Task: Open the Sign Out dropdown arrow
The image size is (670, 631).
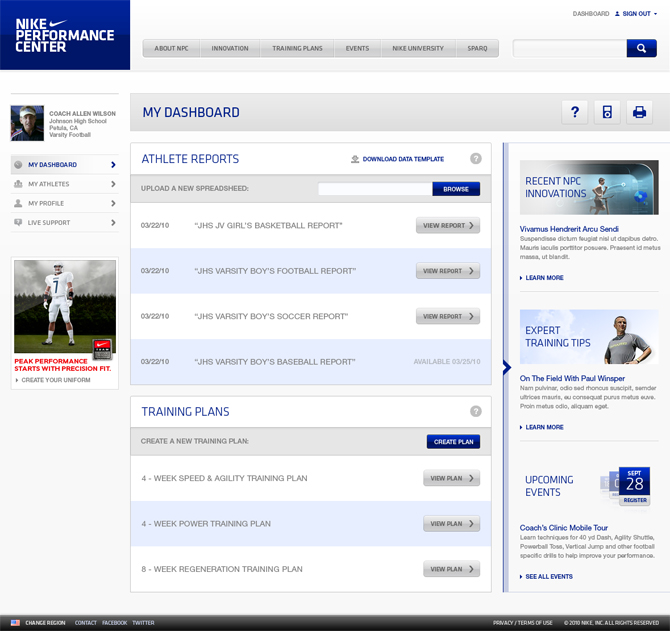Action: pyautogui.click(x=655, y=14)
